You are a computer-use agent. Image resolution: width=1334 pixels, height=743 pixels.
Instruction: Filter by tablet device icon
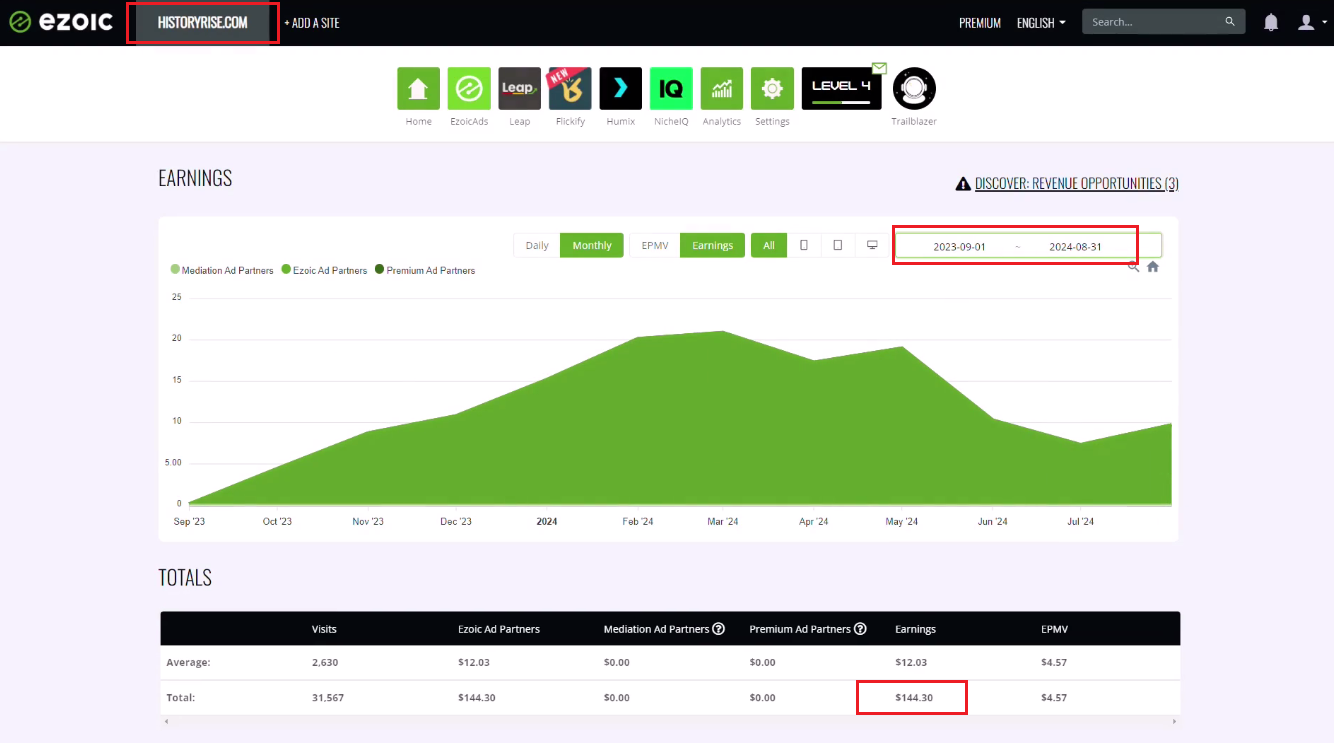coord(838,245)
